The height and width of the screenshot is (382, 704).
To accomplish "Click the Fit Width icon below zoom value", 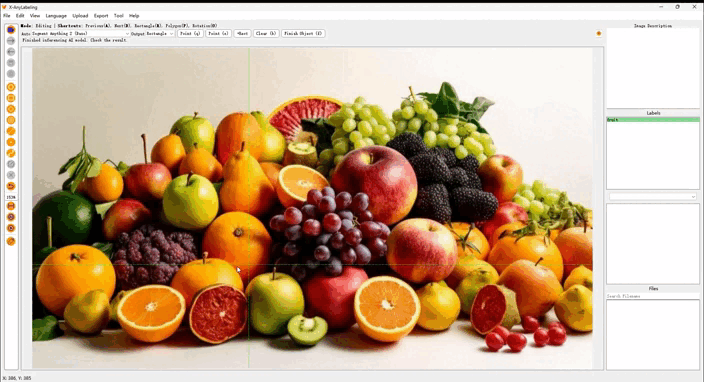I will point(11,206).
